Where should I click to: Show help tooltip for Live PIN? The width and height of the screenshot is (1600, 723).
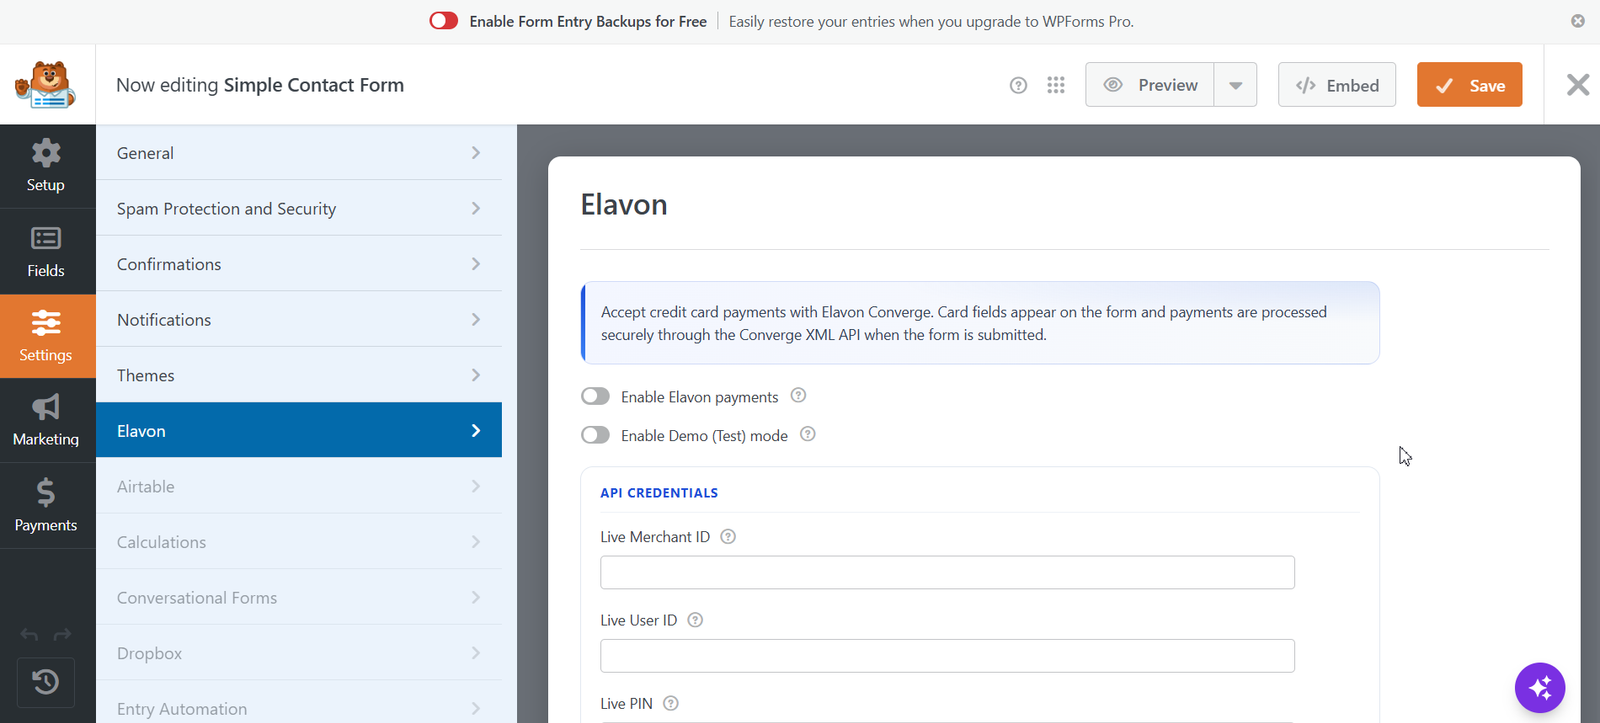tap(671, 703)
